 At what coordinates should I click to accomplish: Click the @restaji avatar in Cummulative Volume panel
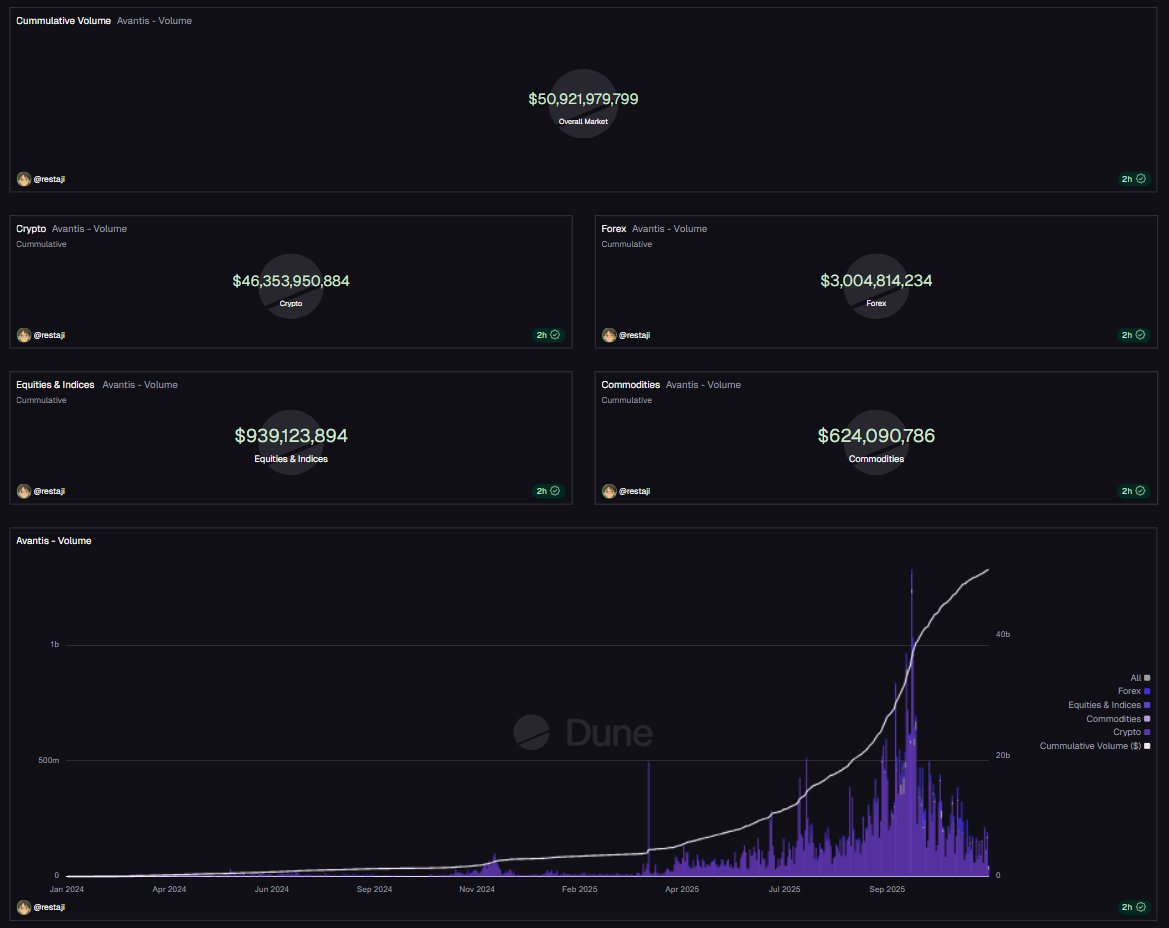(24, 179)
